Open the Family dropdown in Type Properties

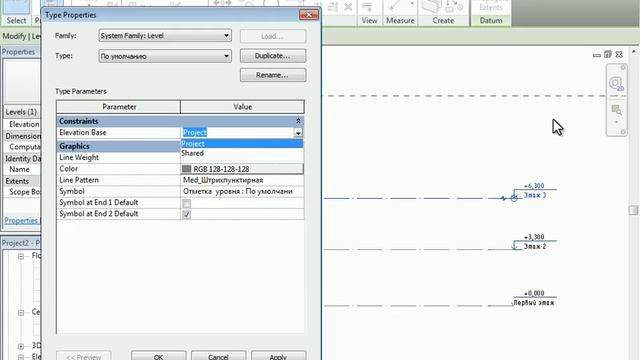click(x=165, y=36)
